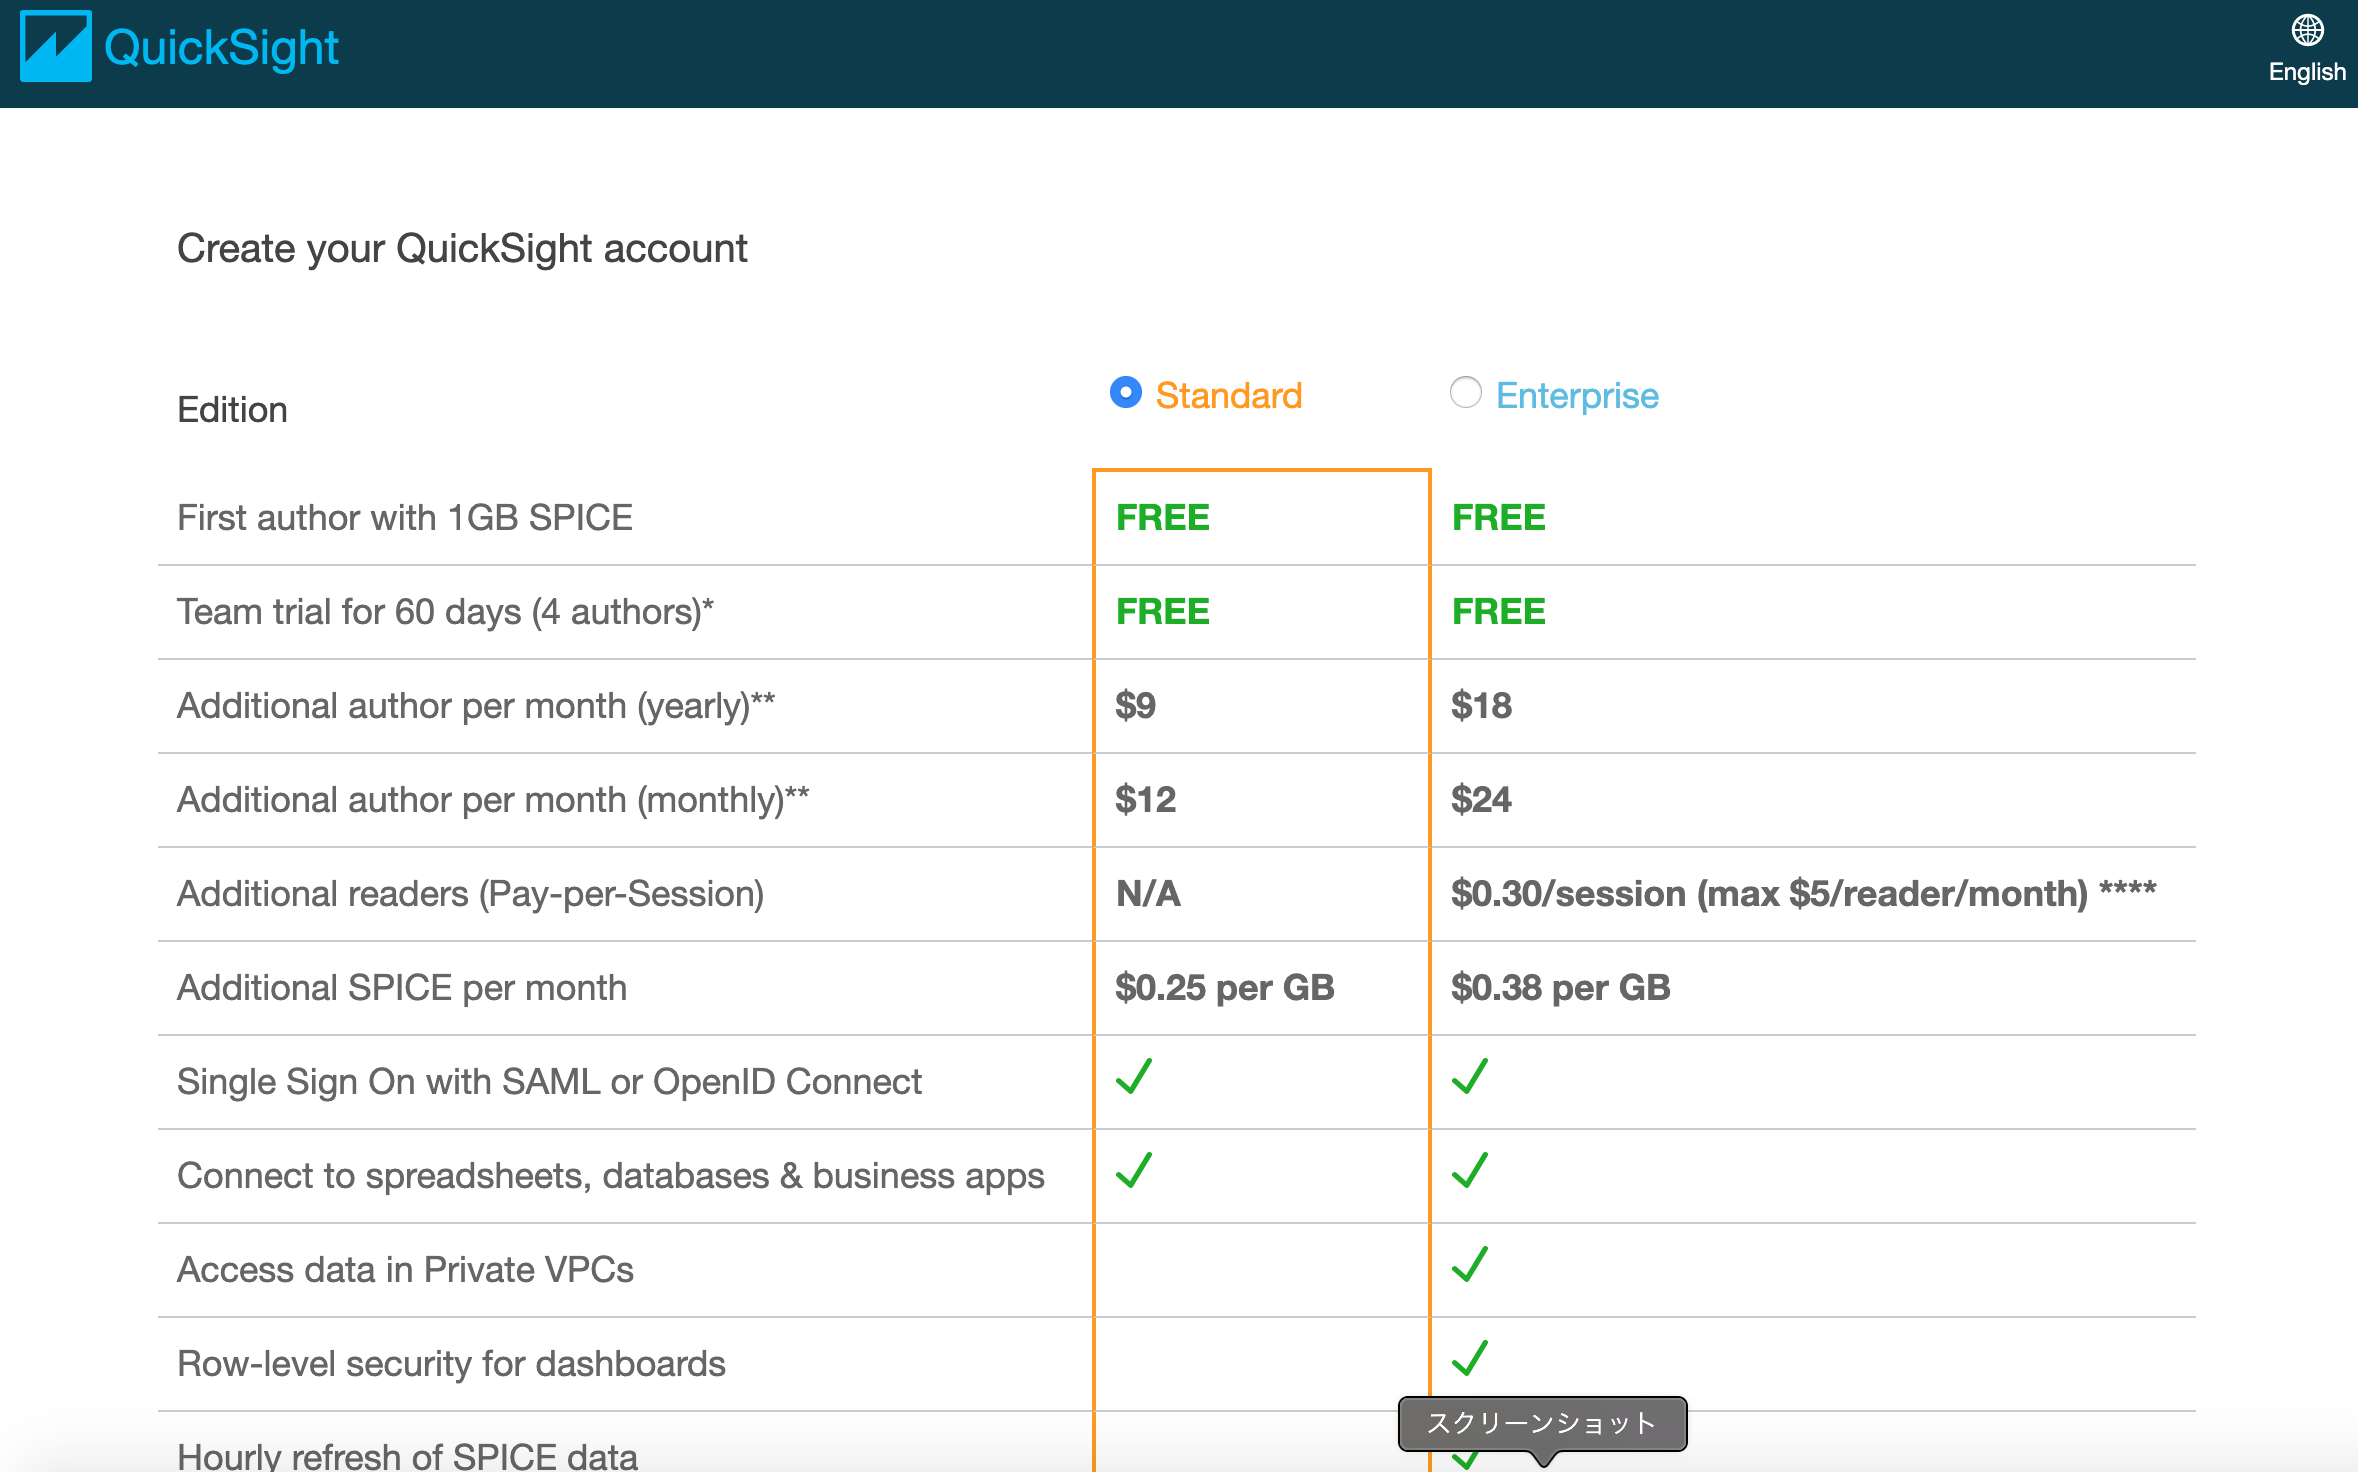Click the Create your QuickSight account heading
The width and height of the screenshot is (2358, 1472).
(462, 249)
